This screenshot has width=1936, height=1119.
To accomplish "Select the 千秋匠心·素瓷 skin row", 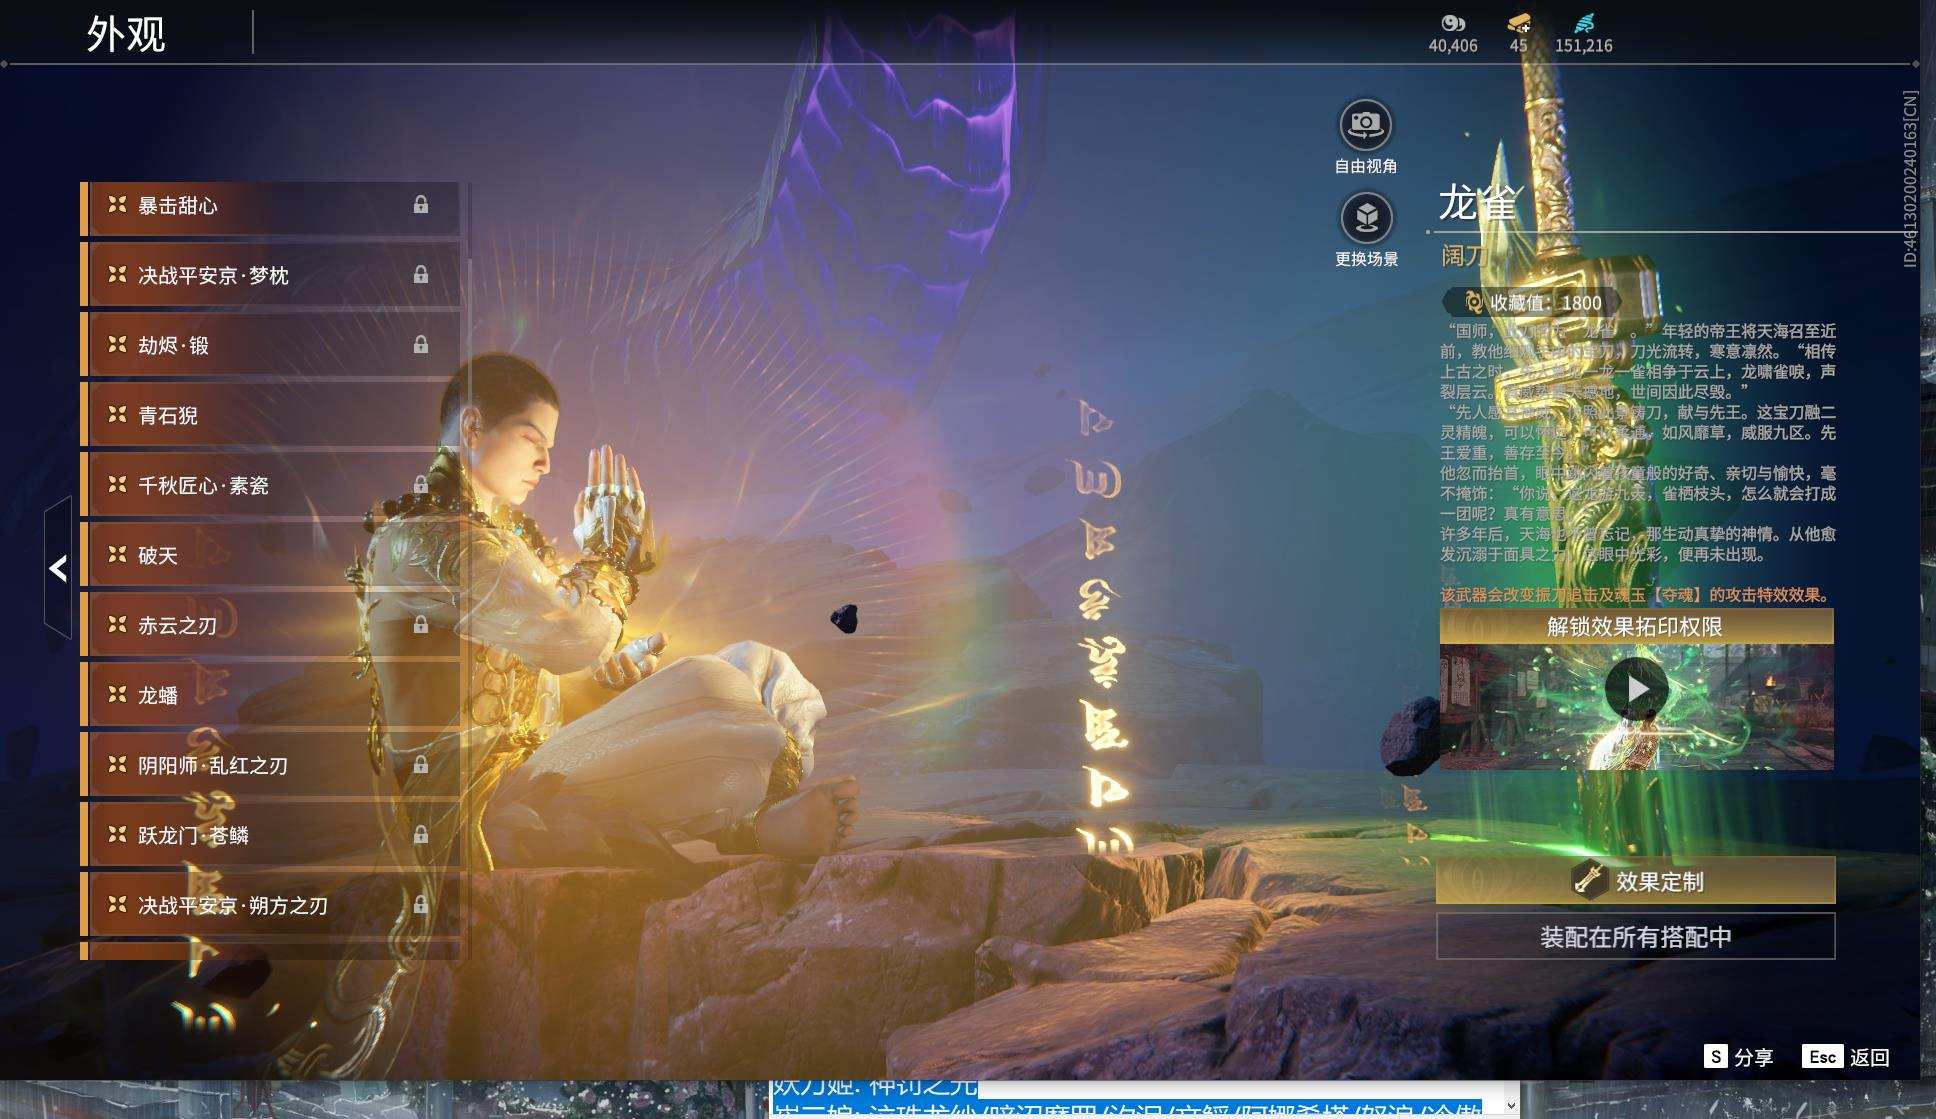I will [x=270, y=486].
